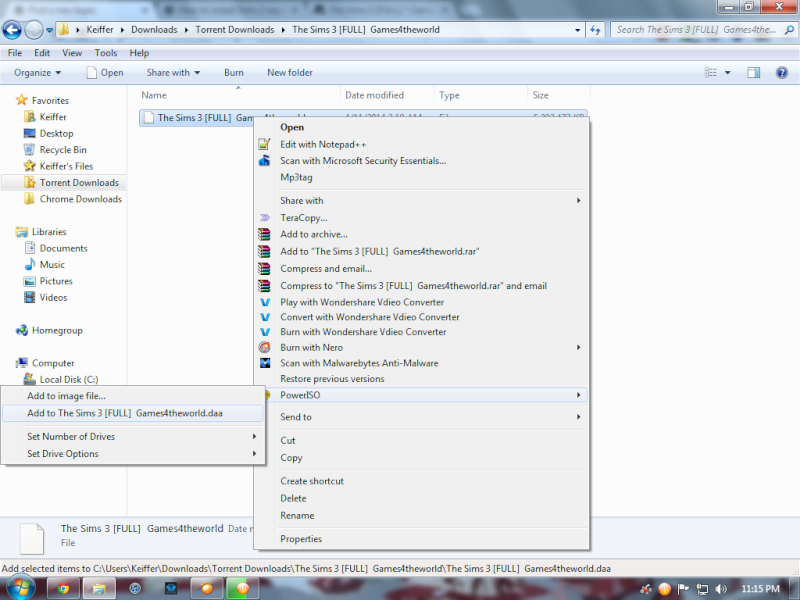800x600 pixels.
Task: Click the search magnifier icon
Action: coord(789,30)
